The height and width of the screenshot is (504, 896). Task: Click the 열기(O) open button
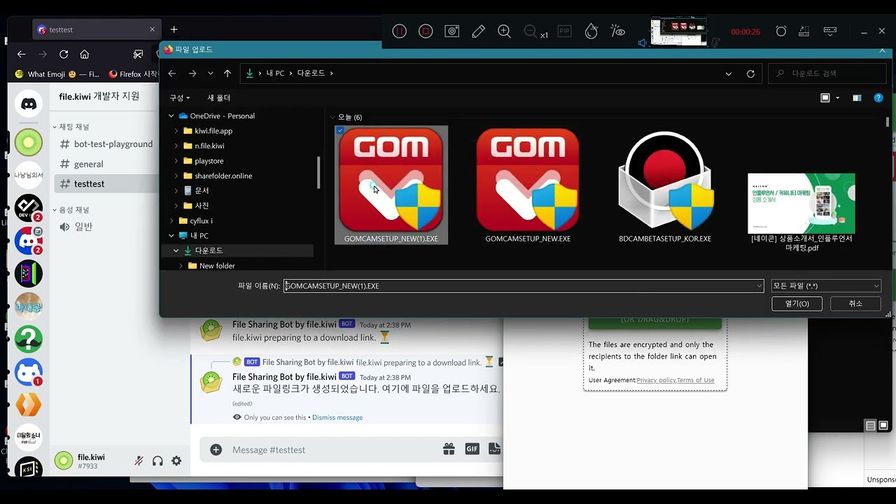(797, 303)
